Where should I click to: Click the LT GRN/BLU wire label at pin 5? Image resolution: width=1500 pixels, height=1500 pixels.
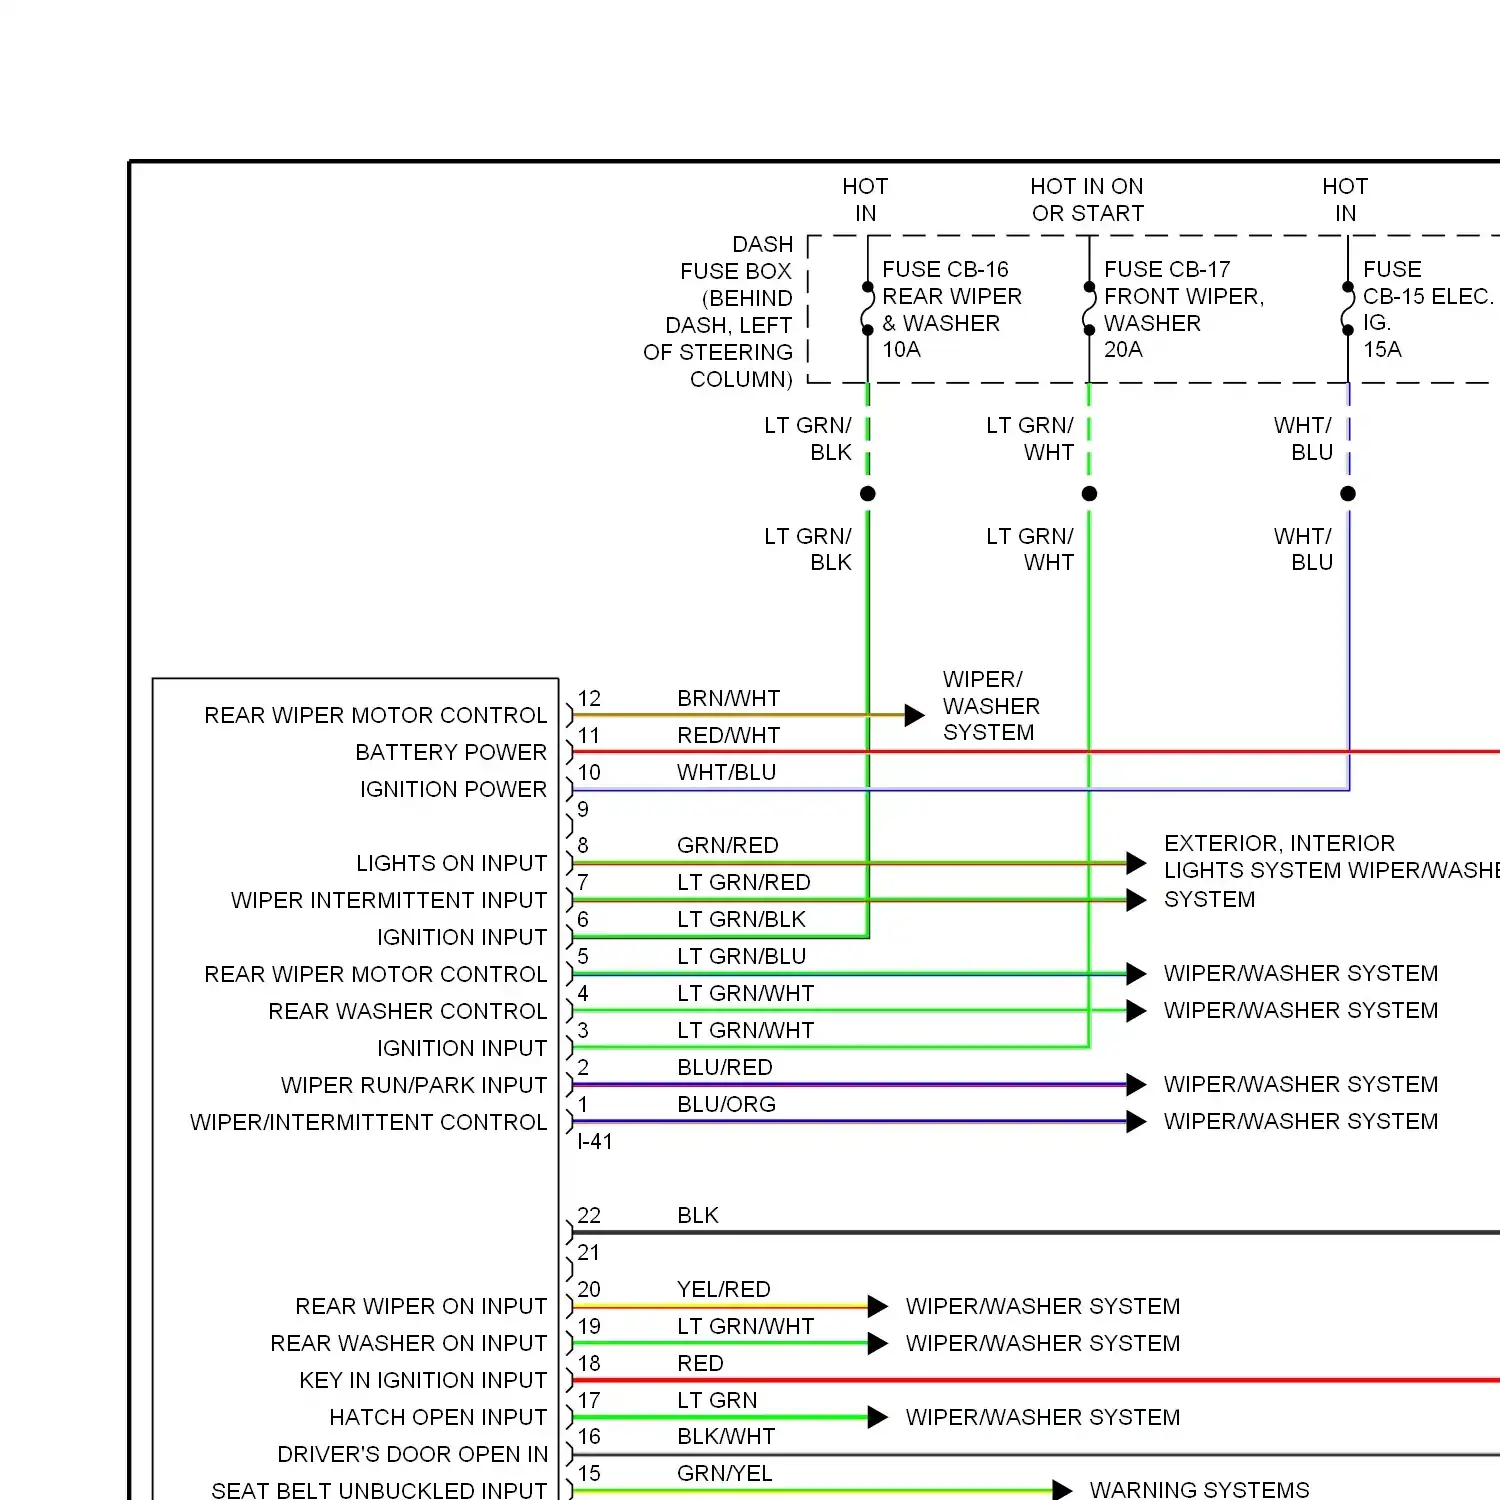(x=741, y=956)
